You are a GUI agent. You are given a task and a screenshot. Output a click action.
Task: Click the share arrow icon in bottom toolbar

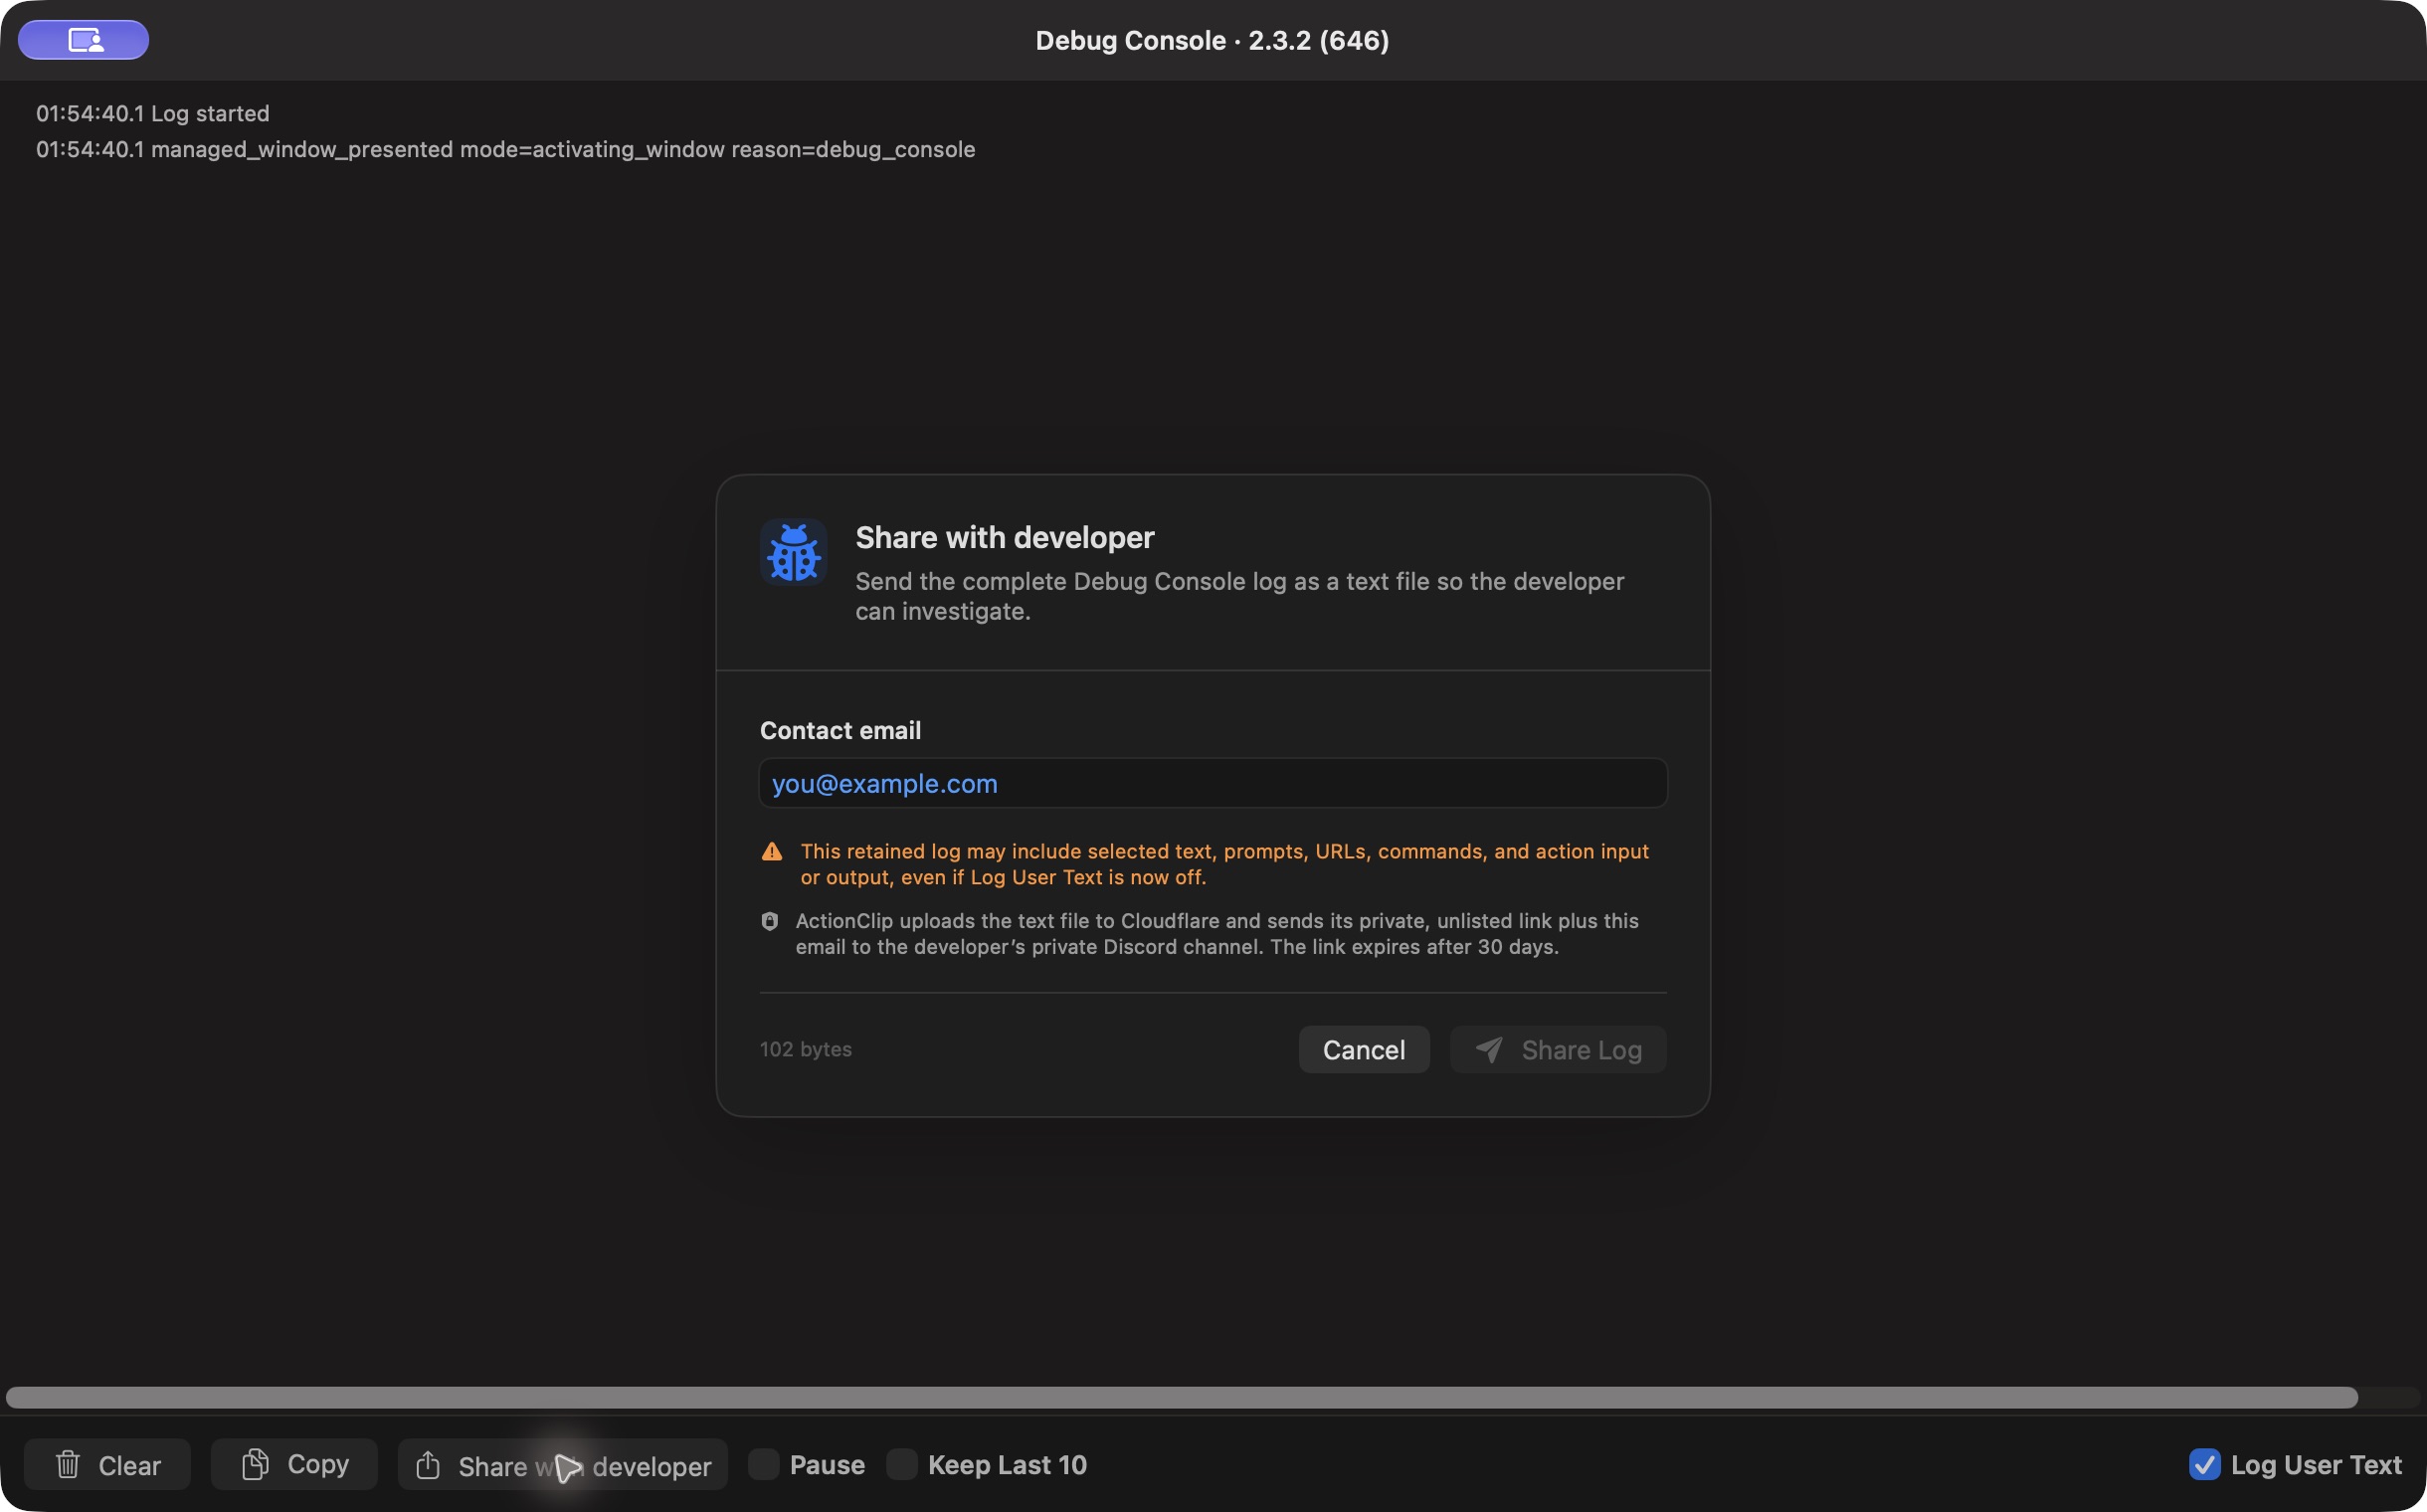[x=428, y=1465]
